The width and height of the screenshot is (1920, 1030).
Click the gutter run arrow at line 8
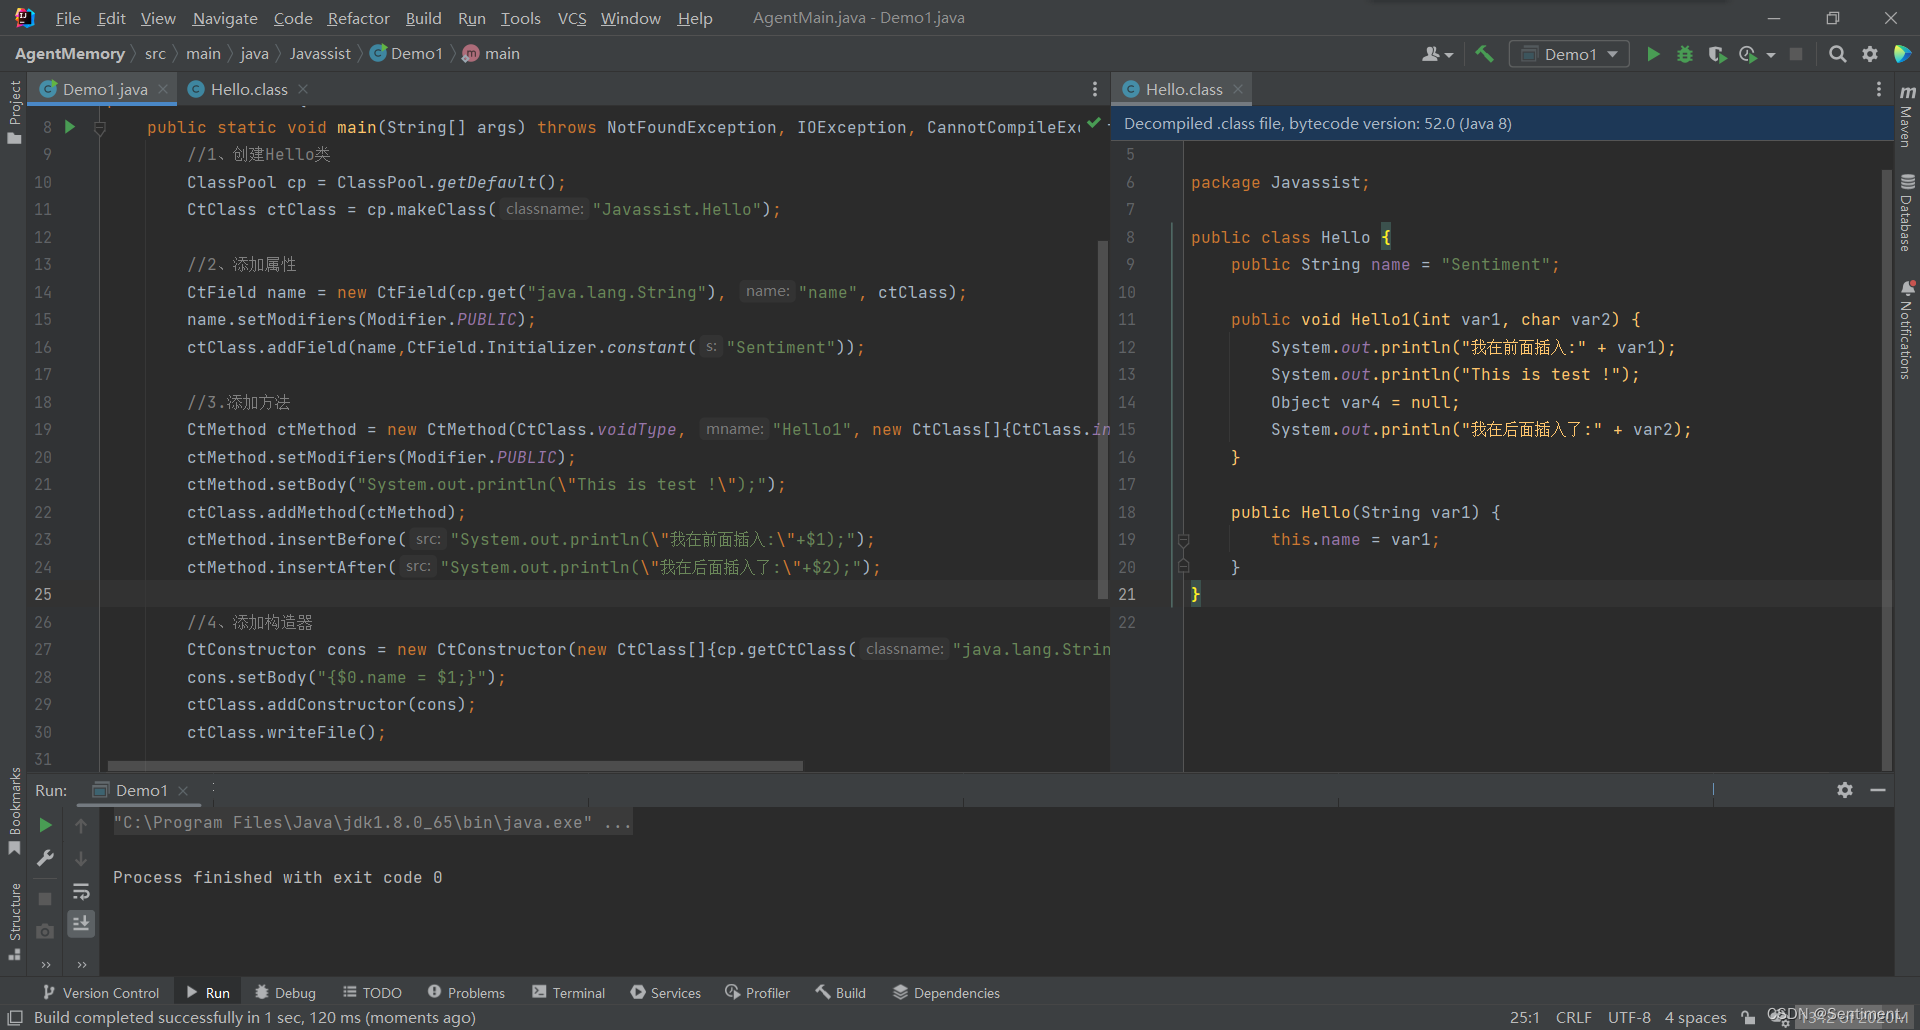click(70, 127)
